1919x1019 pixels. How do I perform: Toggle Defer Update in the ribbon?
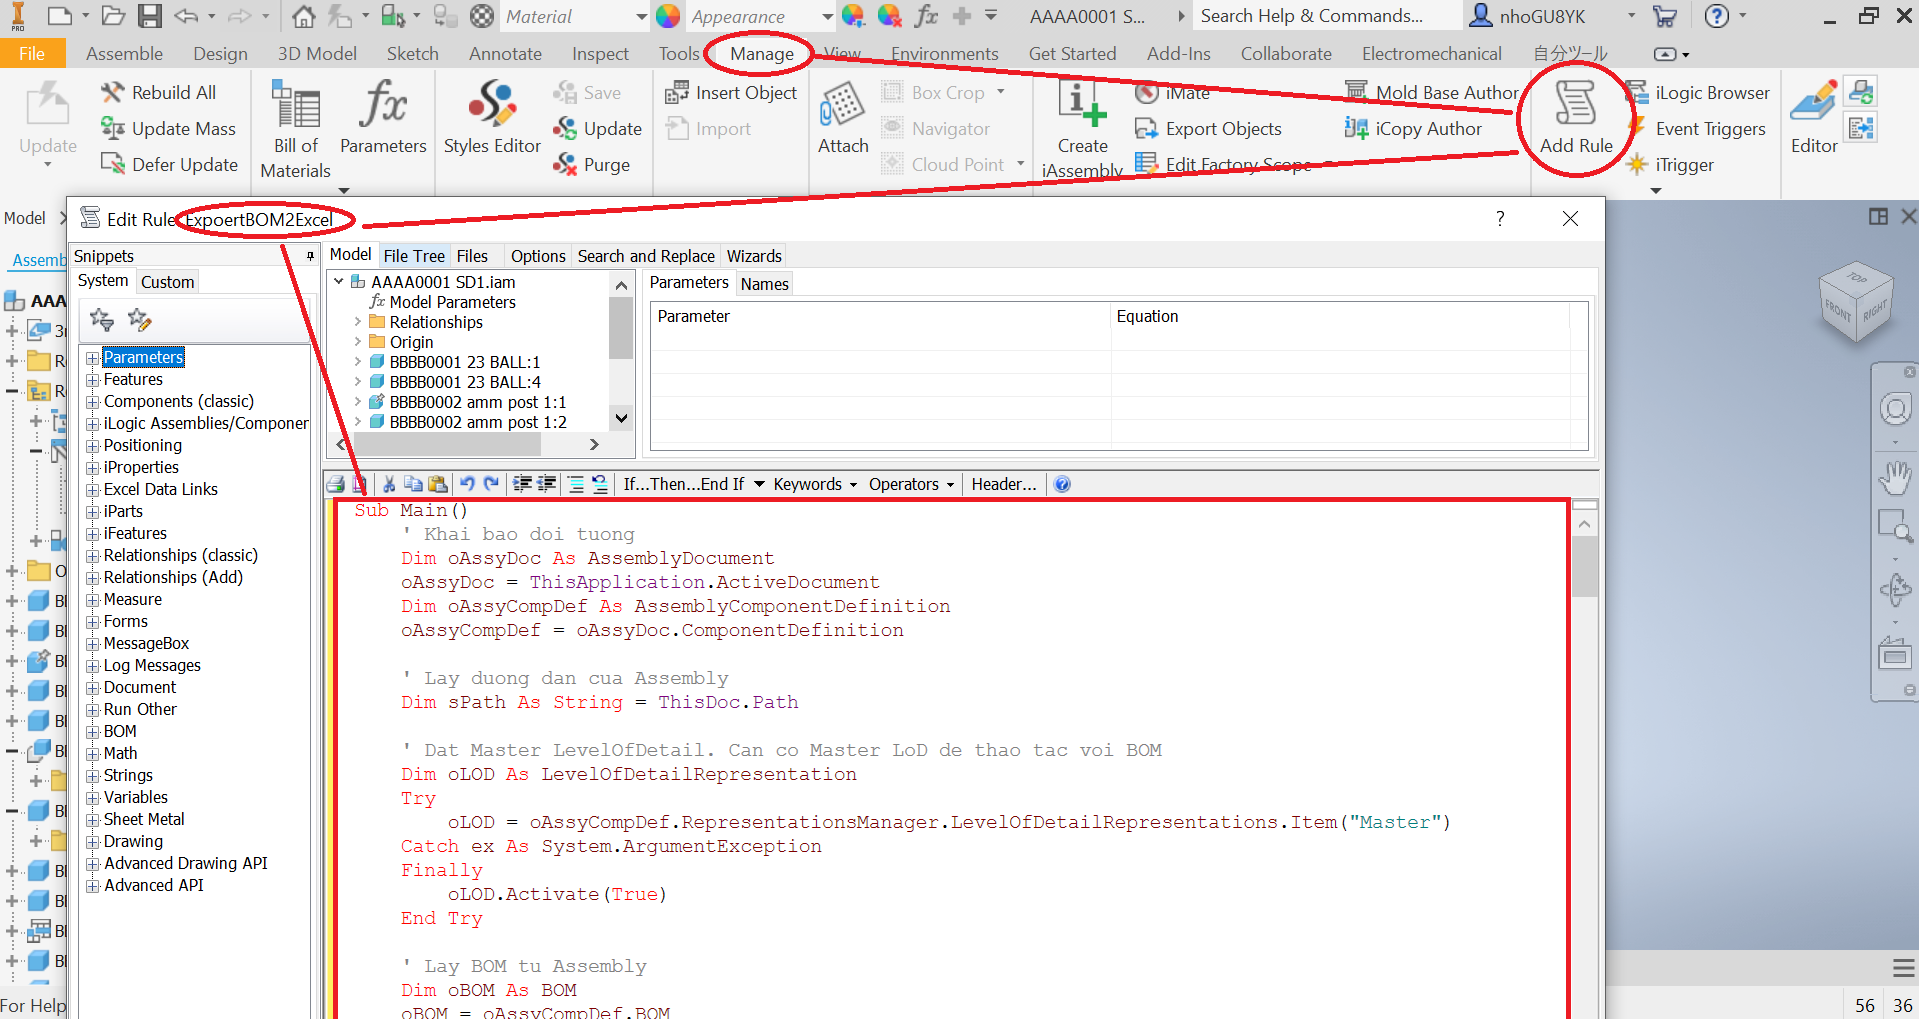click(170, 165)
